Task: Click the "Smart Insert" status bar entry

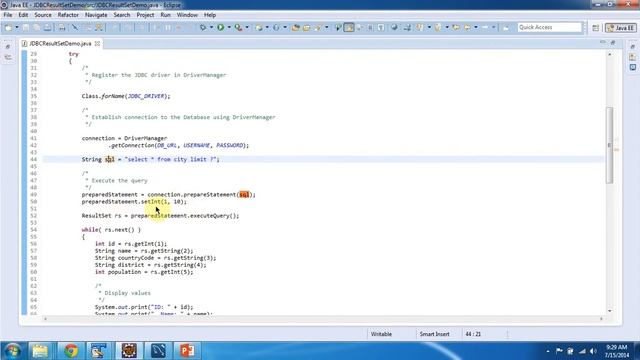Action: (x=434, y=334)
